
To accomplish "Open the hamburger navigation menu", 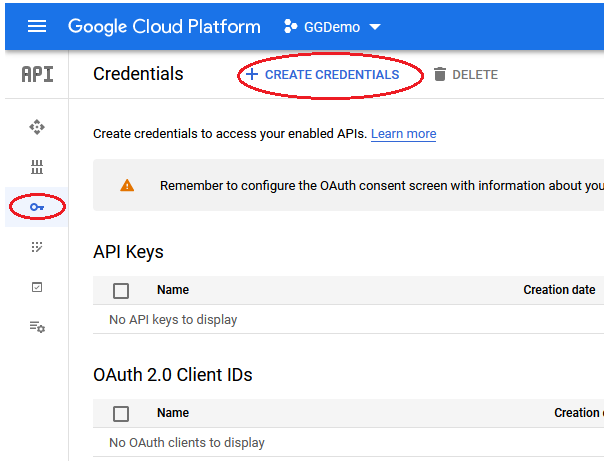I will [37, 26].
